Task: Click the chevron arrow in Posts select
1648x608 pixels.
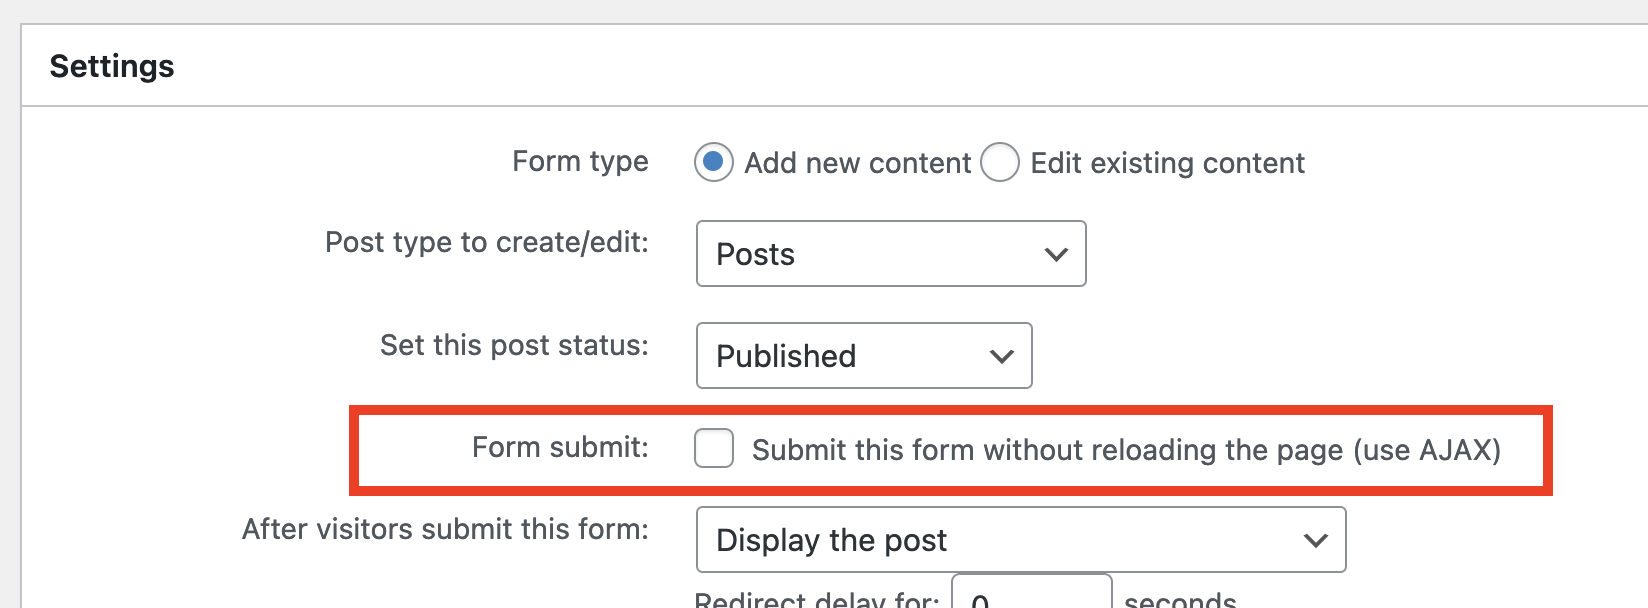Action: [x=1056, y=255]
